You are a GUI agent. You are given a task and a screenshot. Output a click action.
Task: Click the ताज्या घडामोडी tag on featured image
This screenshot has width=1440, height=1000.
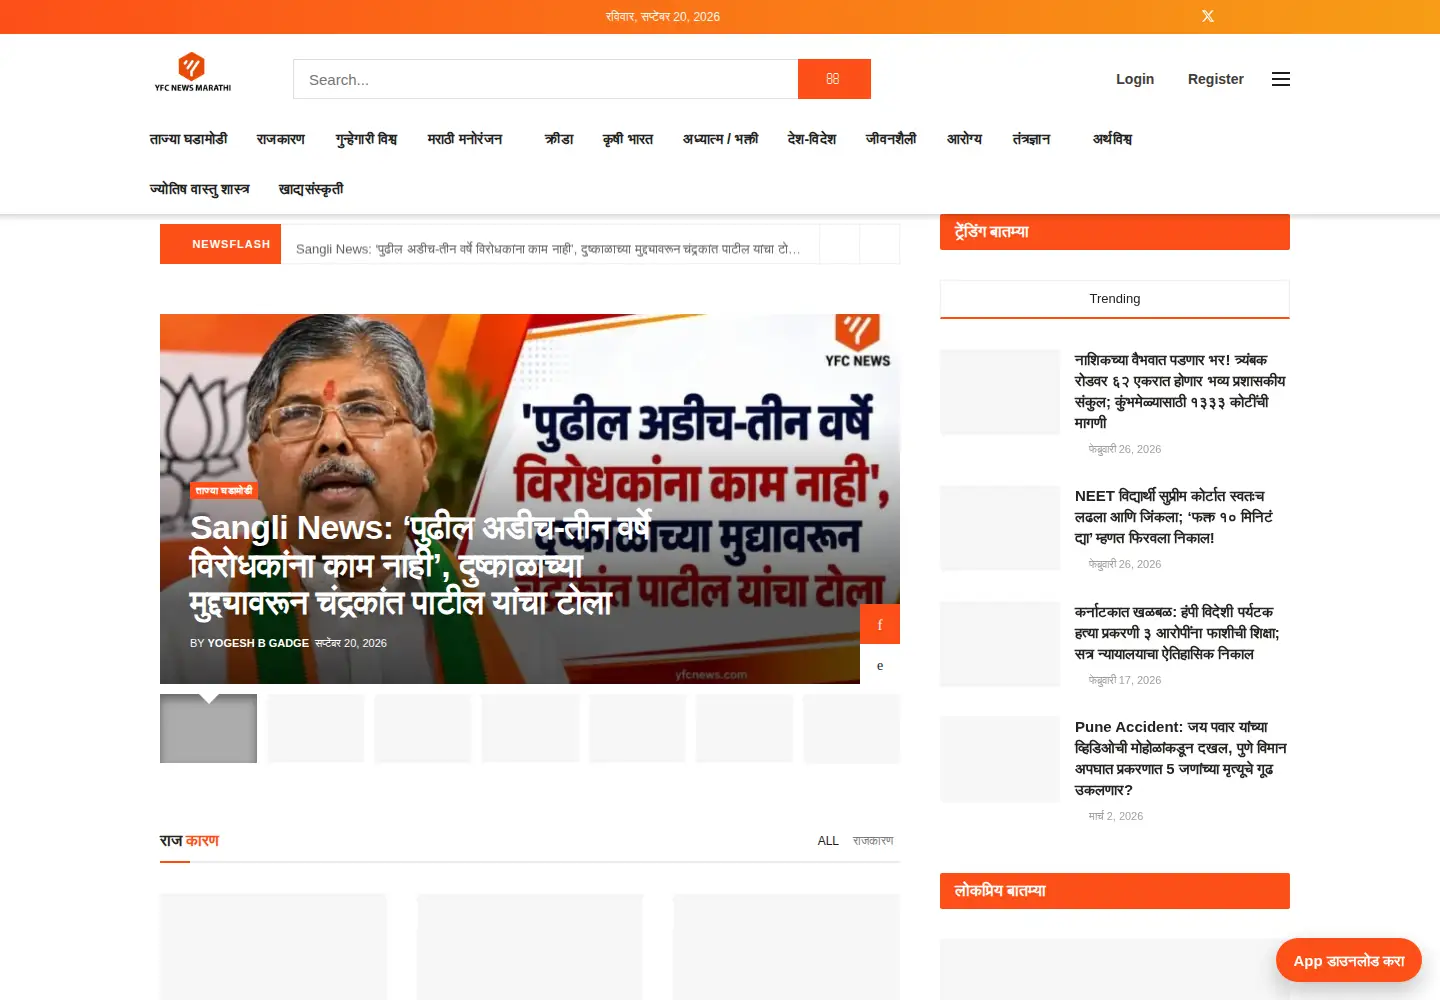coord(224,490)
